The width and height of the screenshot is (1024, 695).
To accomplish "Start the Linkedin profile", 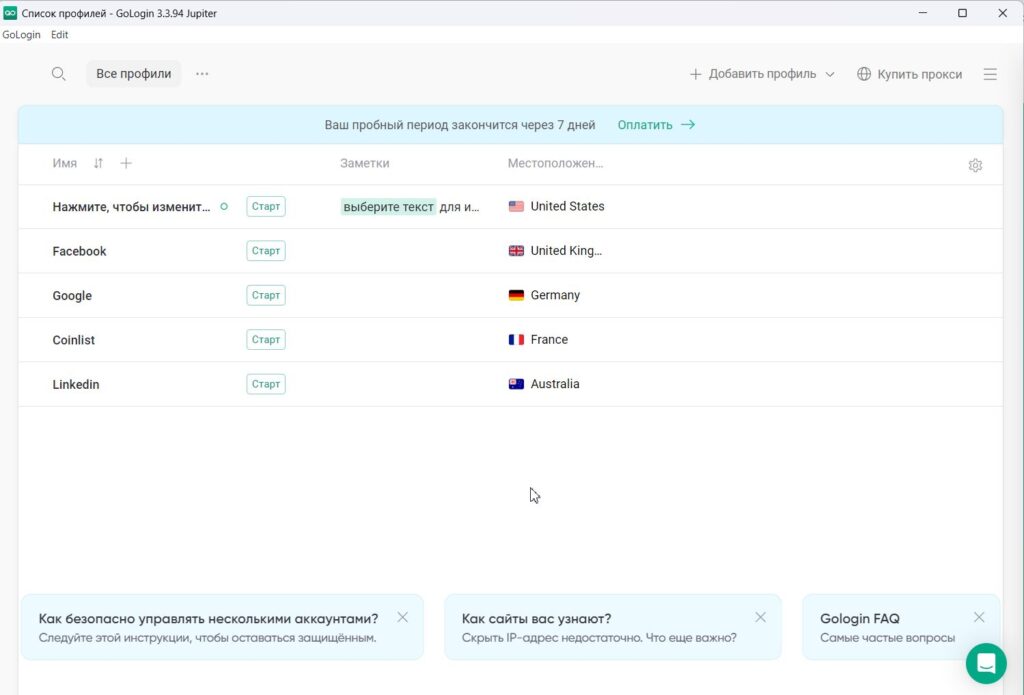I will pos(266,384).
